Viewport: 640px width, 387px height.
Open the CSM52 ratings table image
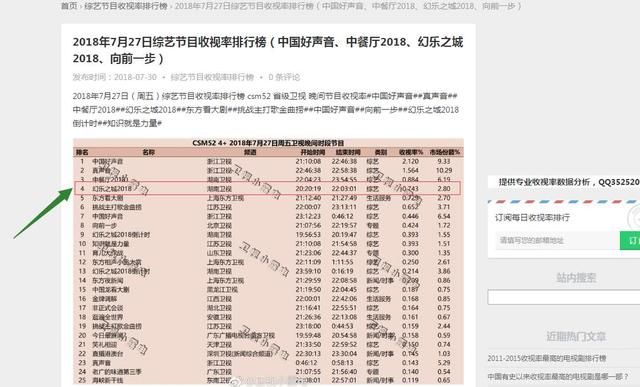click(268, 262)
